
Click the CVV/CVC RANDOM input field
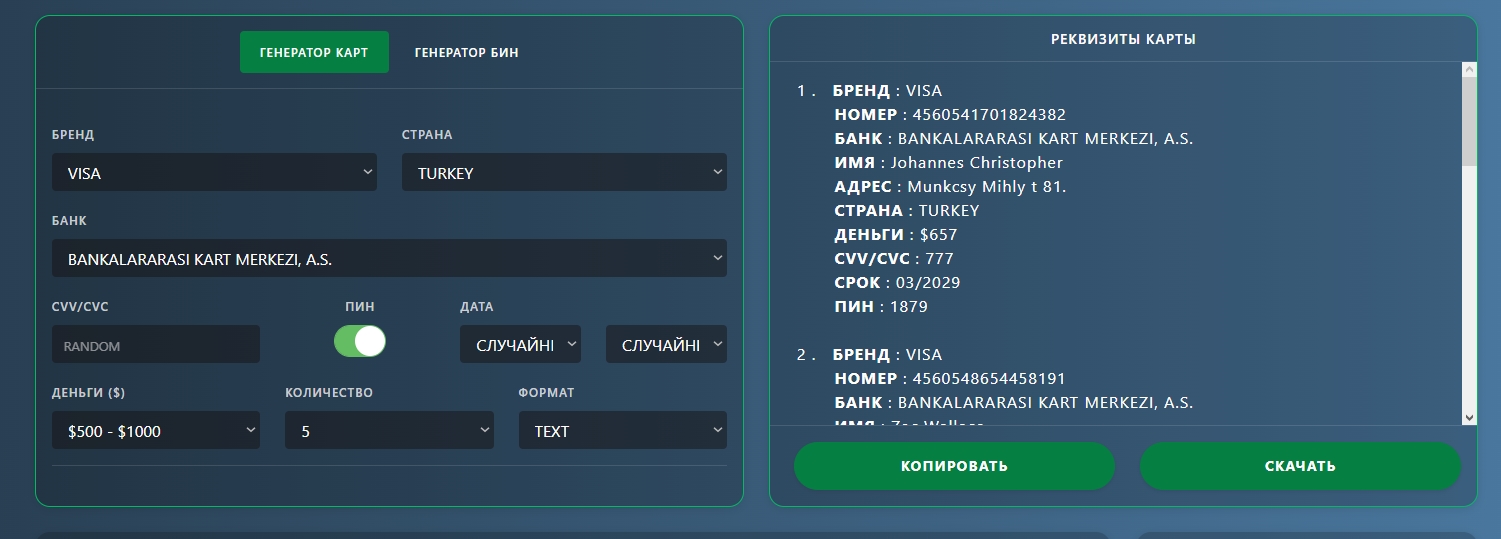(x=156, y=344)
